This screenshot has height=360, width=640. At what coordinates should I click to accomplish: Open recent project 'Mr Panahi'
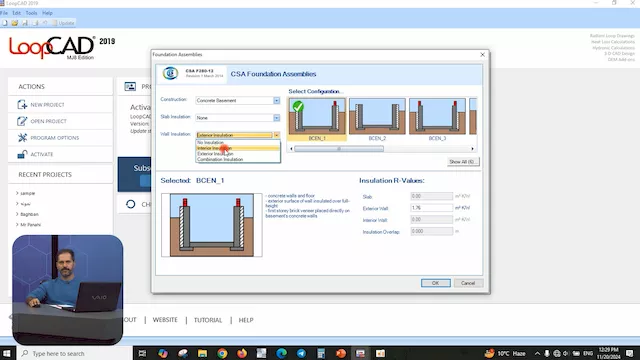(30, 224)
